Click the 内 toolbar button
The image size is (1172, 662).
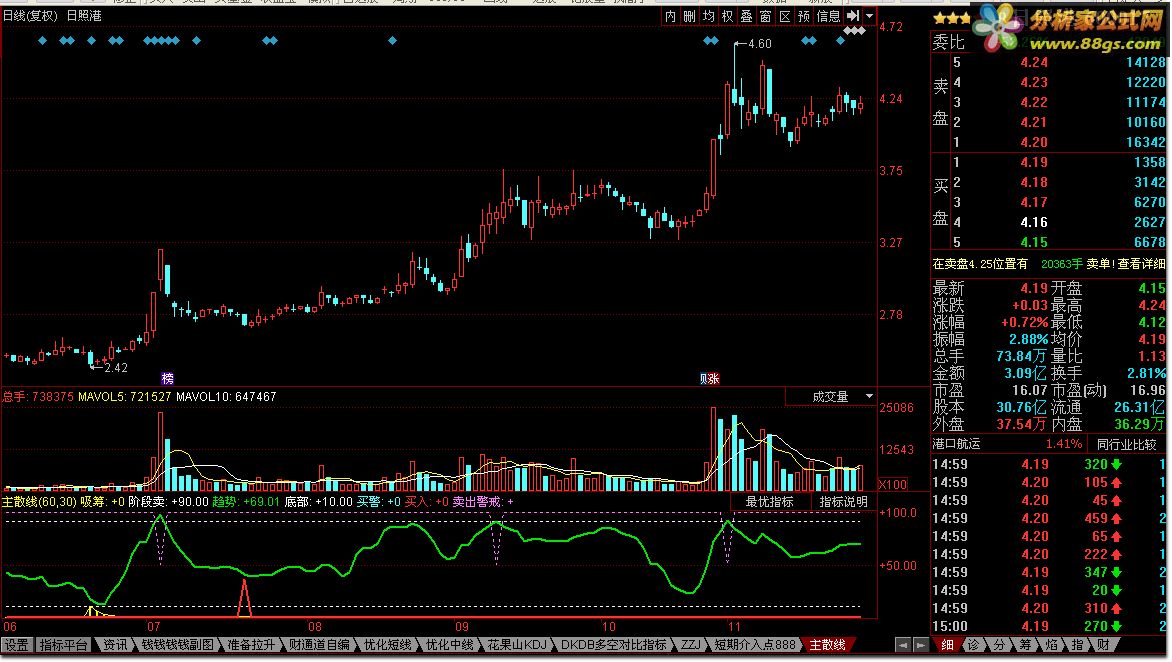click(x=670, y=16)
